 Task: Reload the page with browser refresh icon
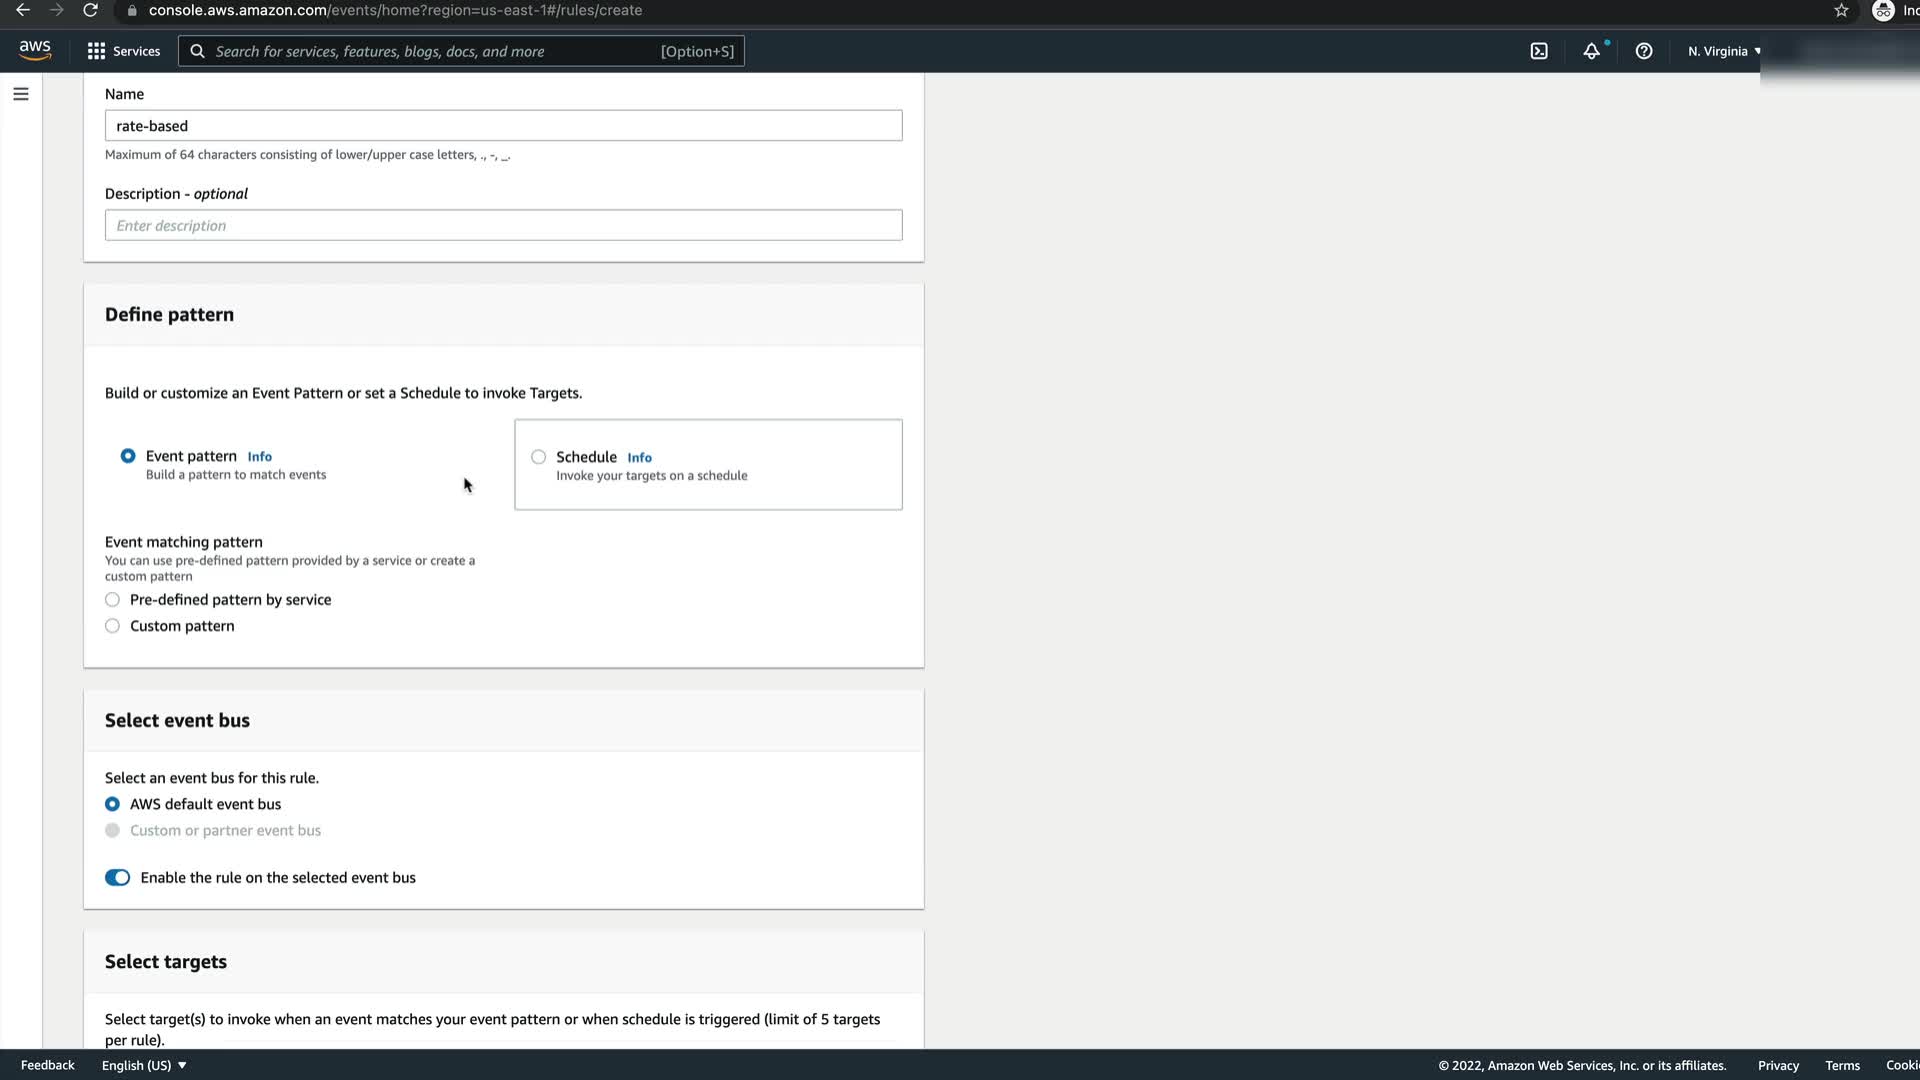click(90, 10)
